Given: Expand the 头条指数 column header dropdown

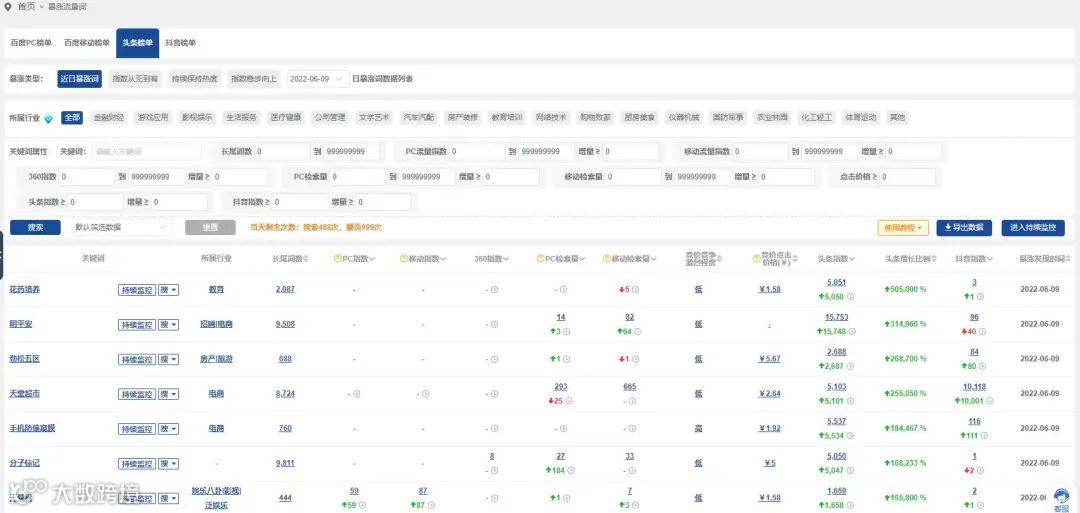Looking at the screenshot, I should pos(852,259).
